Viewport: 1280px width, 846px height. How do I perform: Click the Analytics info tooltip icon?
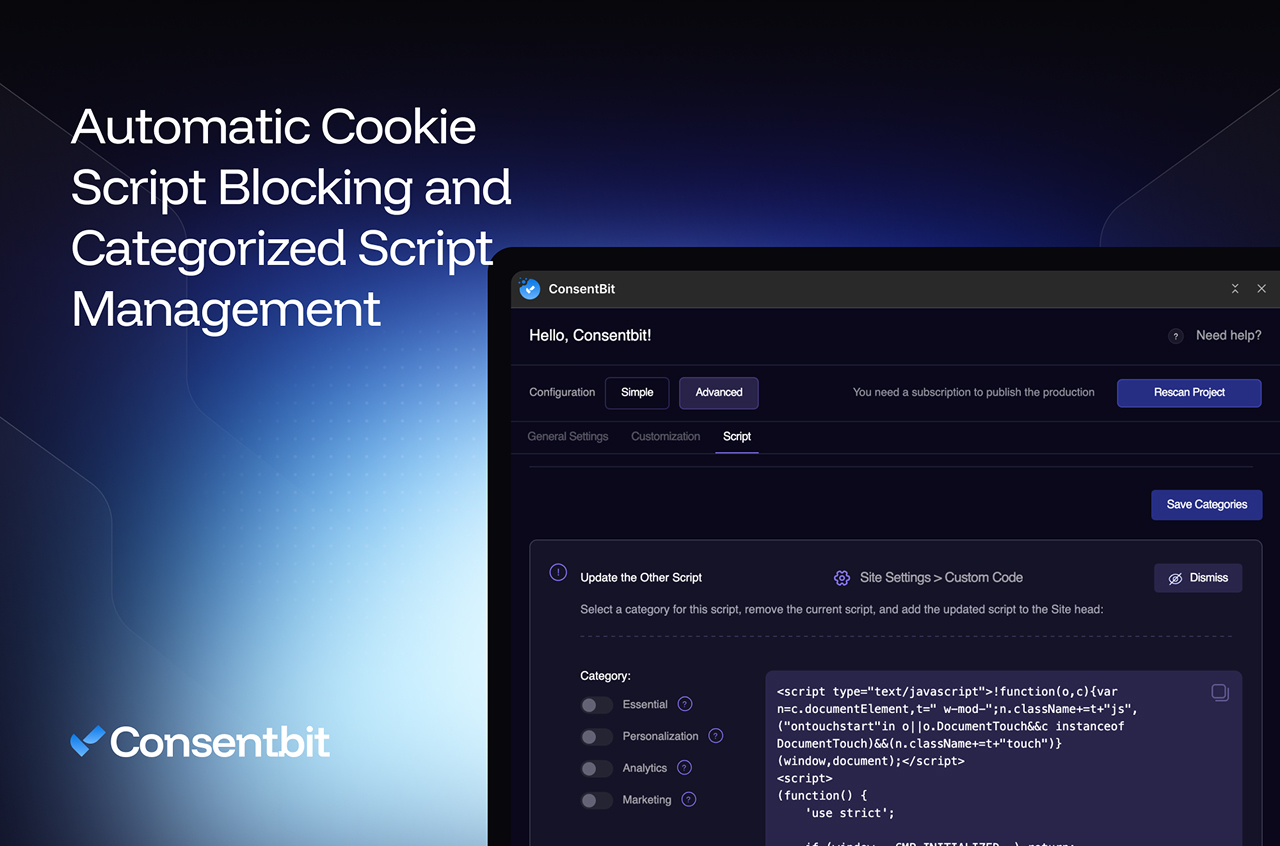[x=684, y=768]
